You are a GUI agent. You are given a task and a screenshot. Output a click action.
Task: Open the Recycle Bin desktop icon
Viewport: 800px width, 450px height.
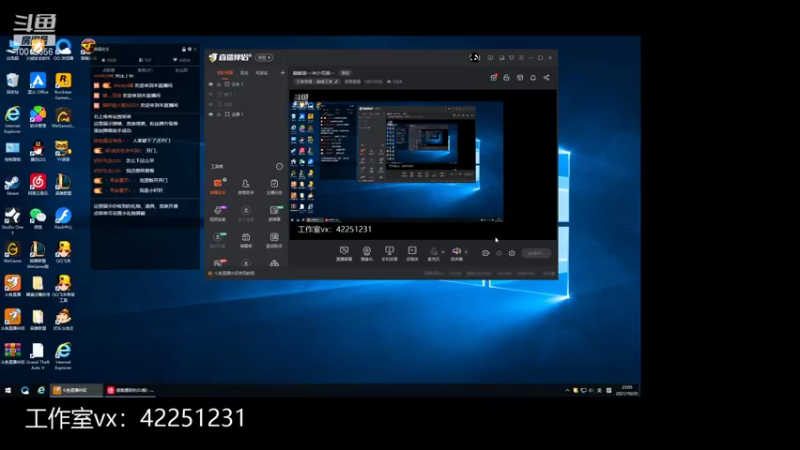12,83
